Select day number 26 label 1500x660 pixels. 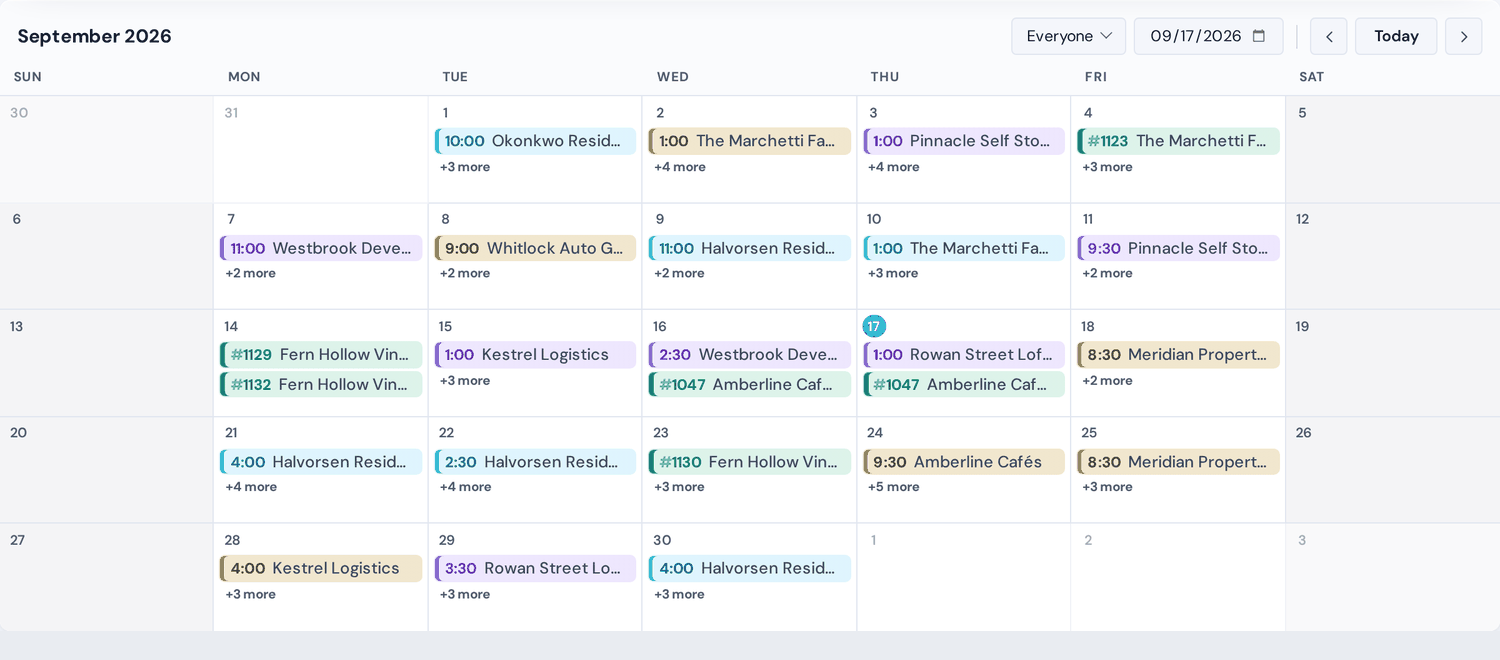coord(1303,433)
